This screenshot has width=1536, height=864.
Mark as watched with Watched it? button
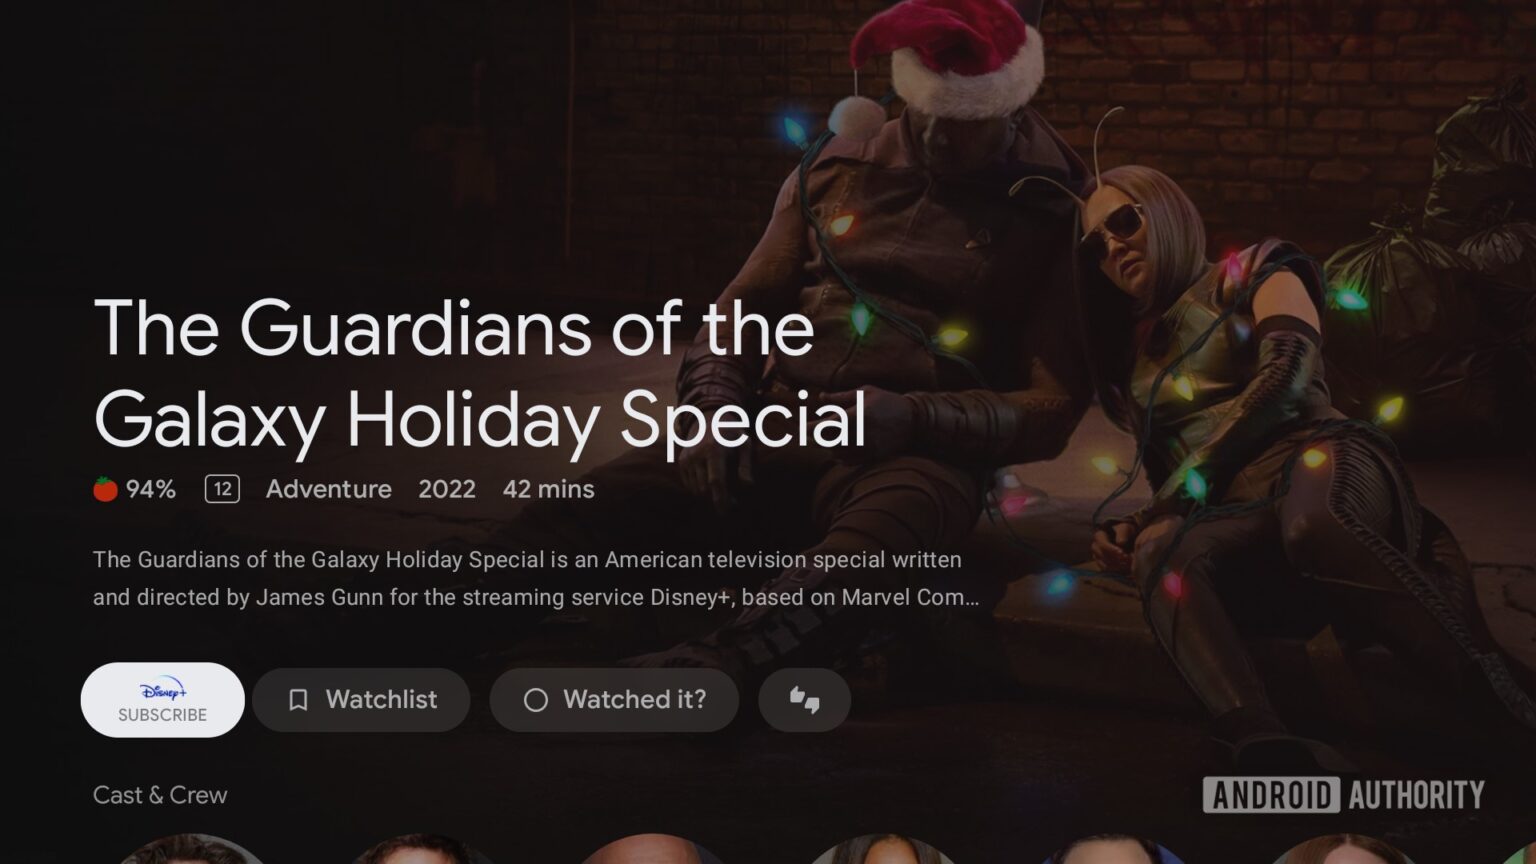click(614, 700)
